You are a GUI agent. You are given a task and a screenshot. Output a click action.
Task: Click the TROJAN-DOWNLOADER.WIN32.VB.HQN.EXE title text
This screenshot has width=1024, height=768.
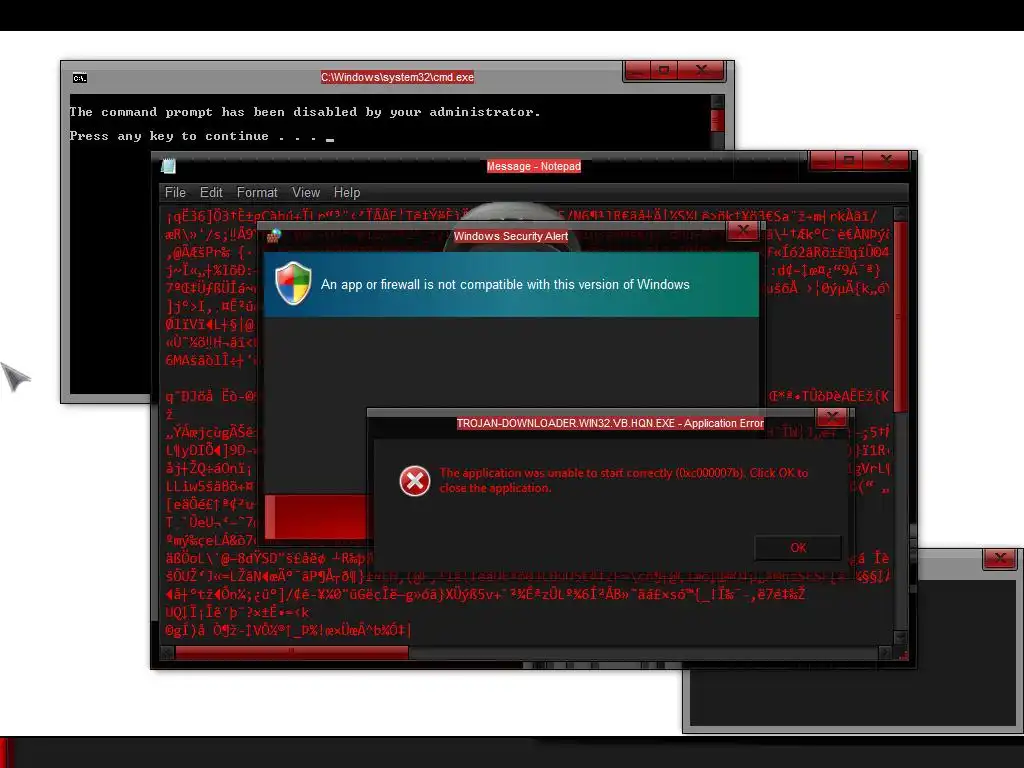[x=610, y=423]
